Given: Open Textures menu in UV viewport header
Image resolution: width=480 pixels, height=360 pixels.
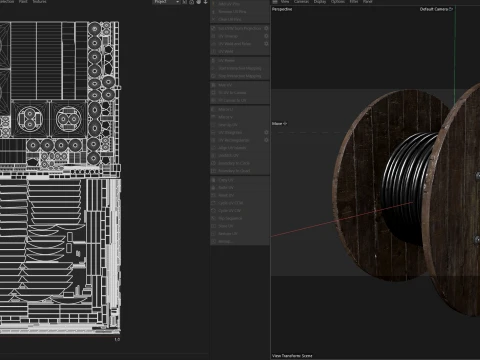Looking at the screenshot, I should point(39,2).
